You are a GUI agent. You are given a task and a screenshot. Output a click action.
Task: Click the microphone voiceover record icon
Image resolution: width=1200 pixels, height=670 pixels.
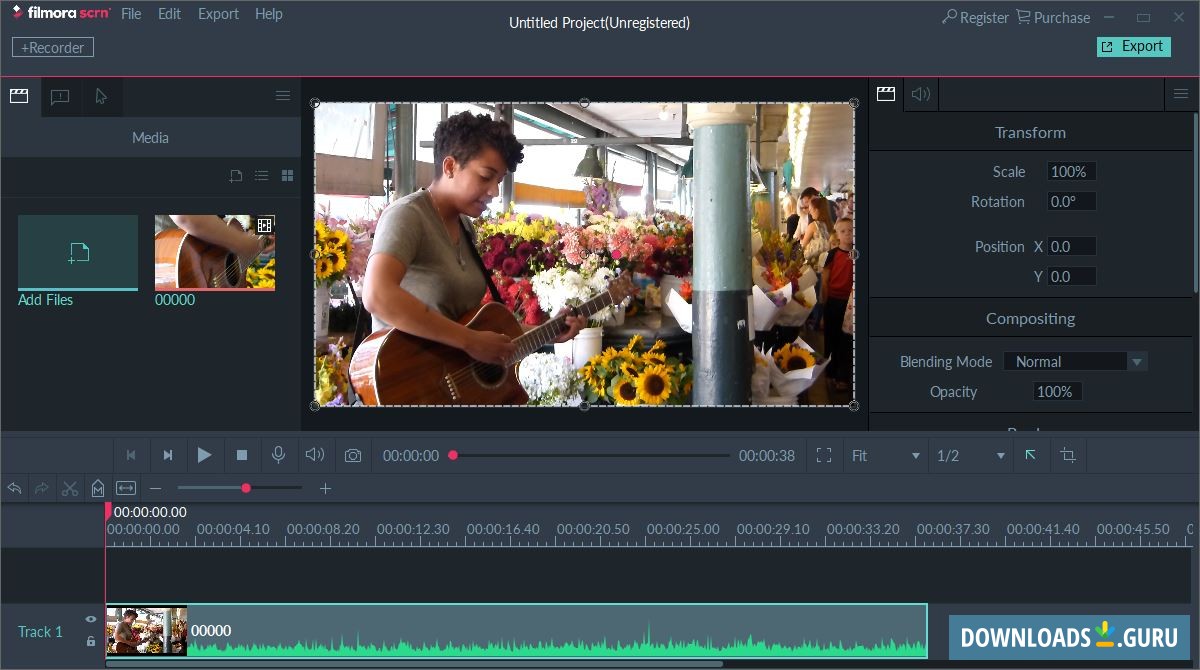279,455
